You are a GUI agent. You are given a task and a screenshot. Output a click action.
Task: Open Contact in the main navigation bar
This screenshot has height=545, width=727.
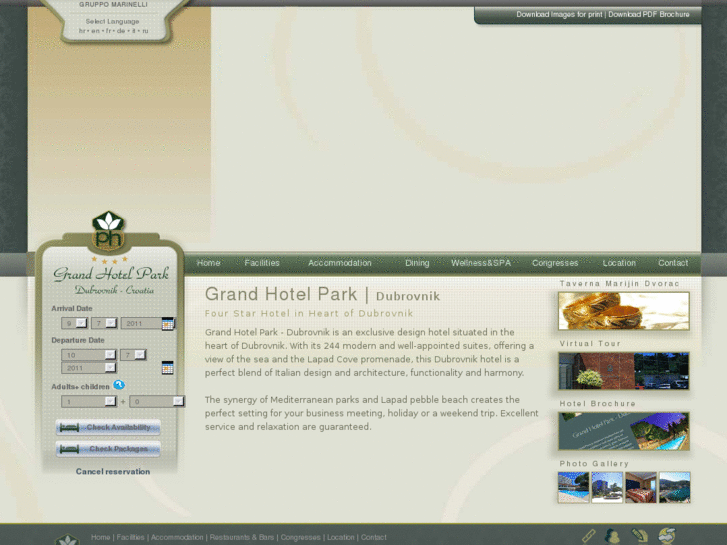673,263
